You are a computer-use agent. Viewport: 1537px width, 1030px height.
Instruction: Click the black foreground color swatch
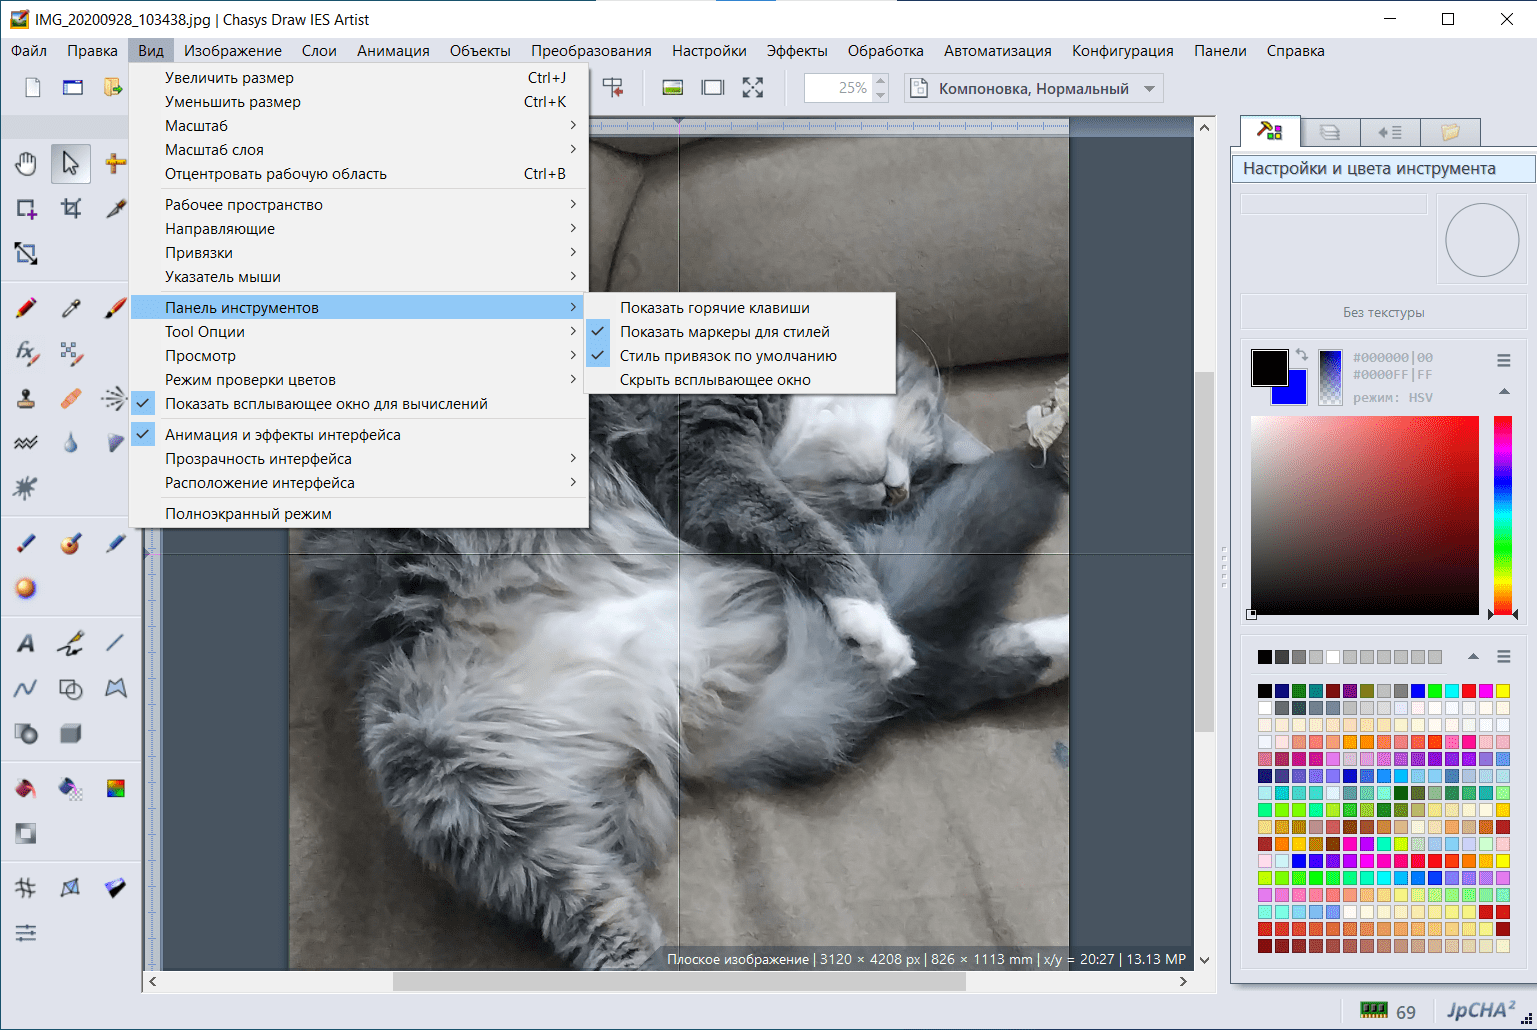point(1269,367)
